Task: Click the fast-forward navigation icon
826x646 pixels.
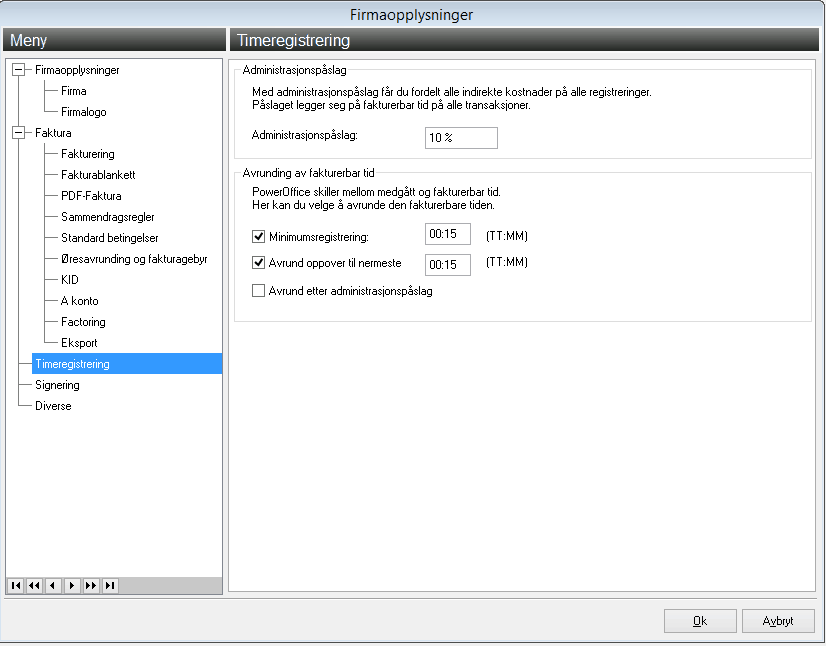Action: [x=91, y=585]
